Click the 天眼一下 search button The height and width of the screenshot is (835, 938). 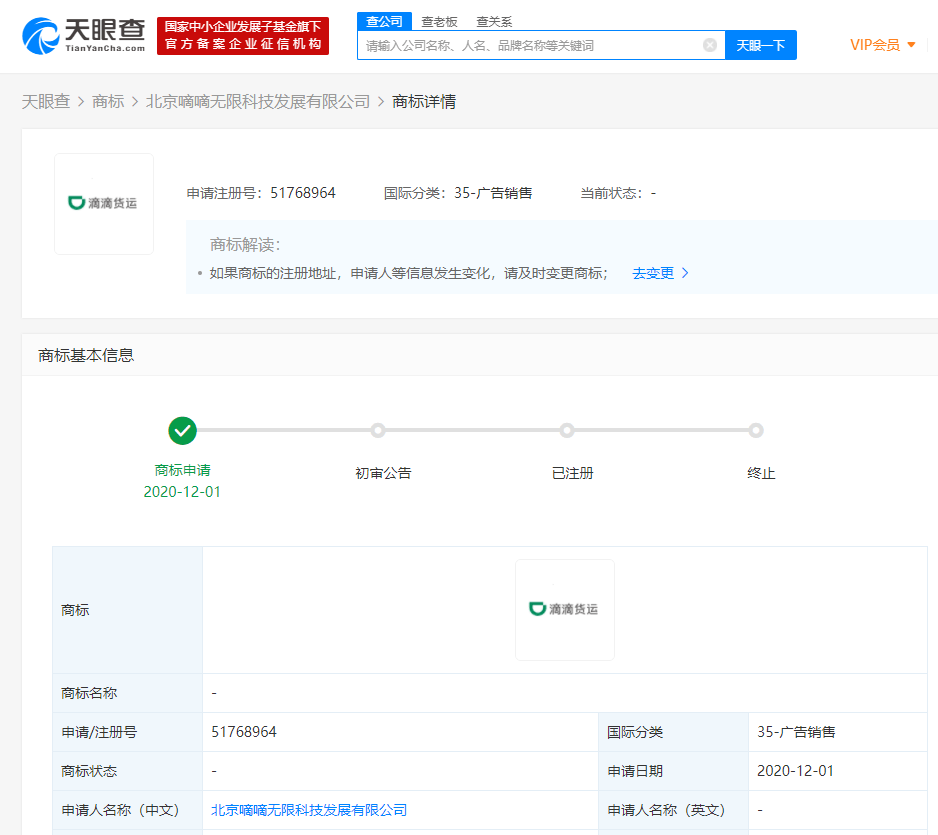click(760, 45)
